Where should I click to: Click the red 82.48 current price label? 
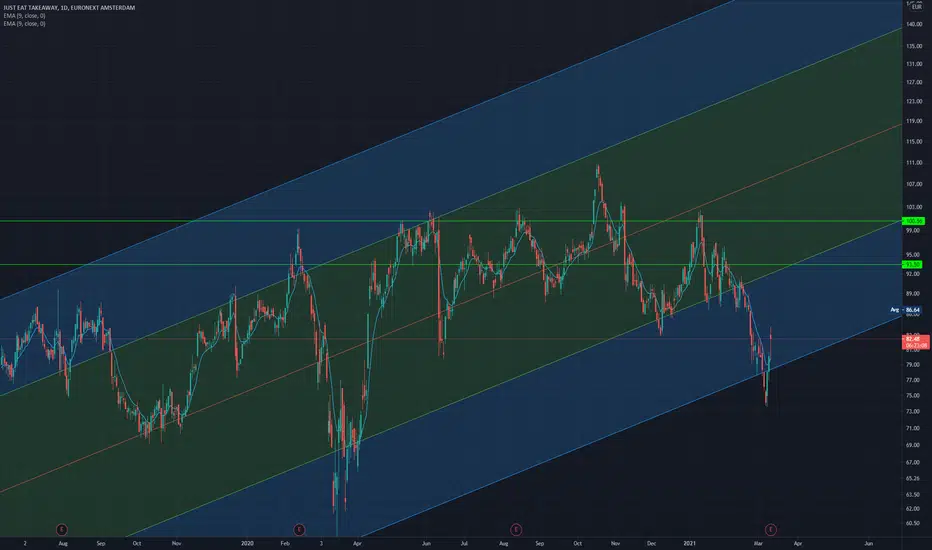(x=915, y=342)
